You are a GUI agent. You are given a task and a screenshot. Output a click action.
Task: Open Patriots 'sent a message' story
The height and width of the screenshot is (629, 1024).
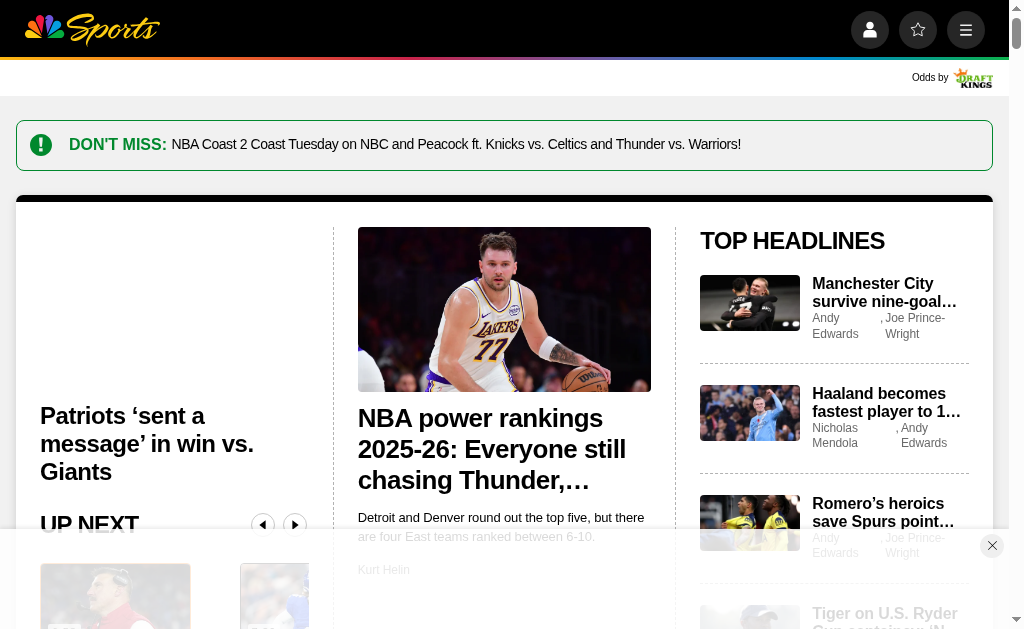(x=147, y=443)
